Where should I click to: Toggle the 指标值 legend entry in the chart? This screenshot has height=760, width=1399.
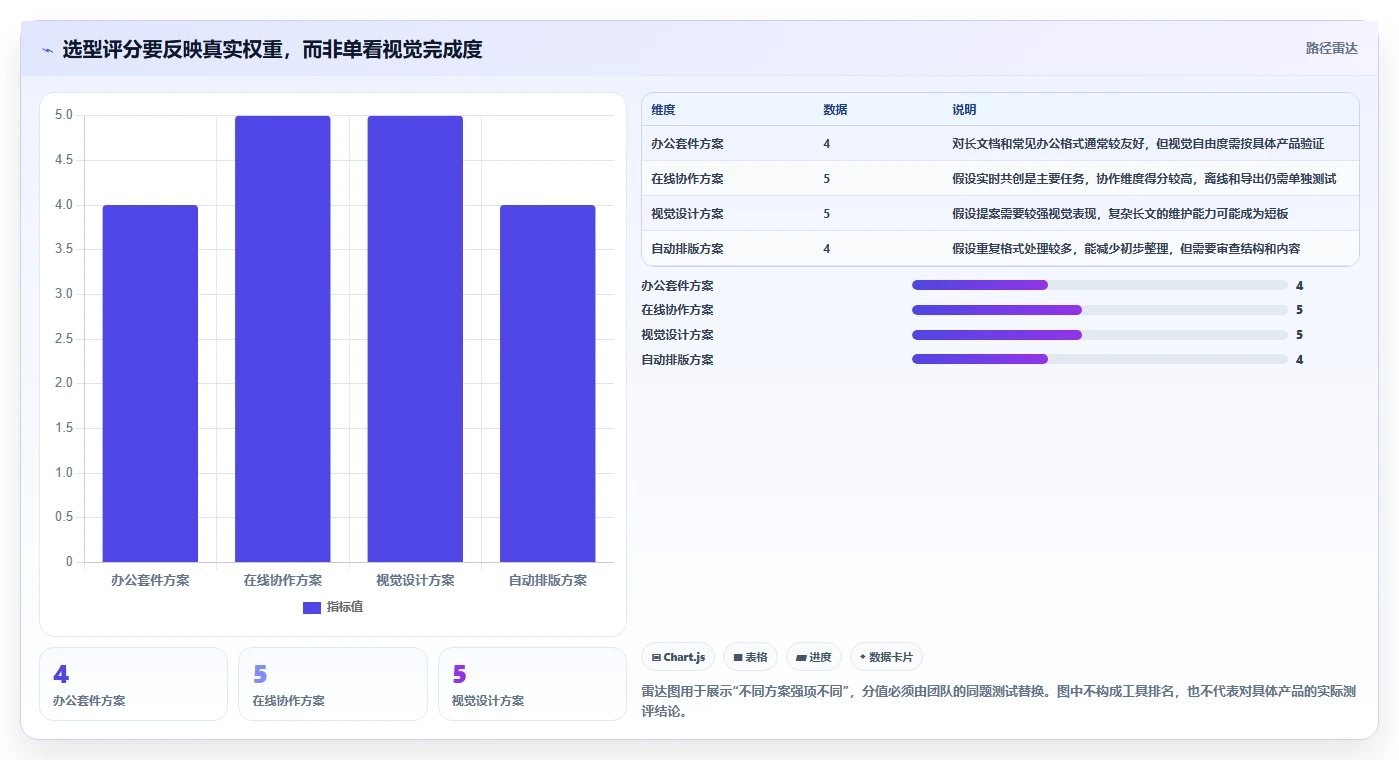pyautogui.click(x=333, y=607)
